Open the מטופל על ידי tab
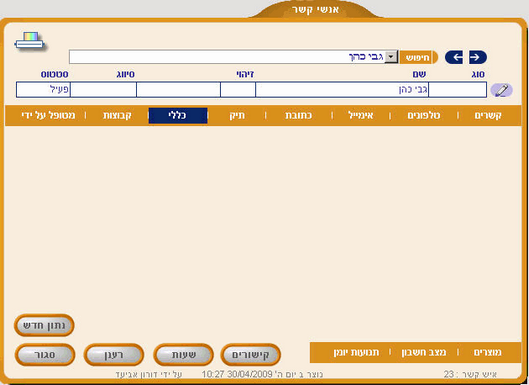The width and height of the screenshot is (529, 385). 48,115
